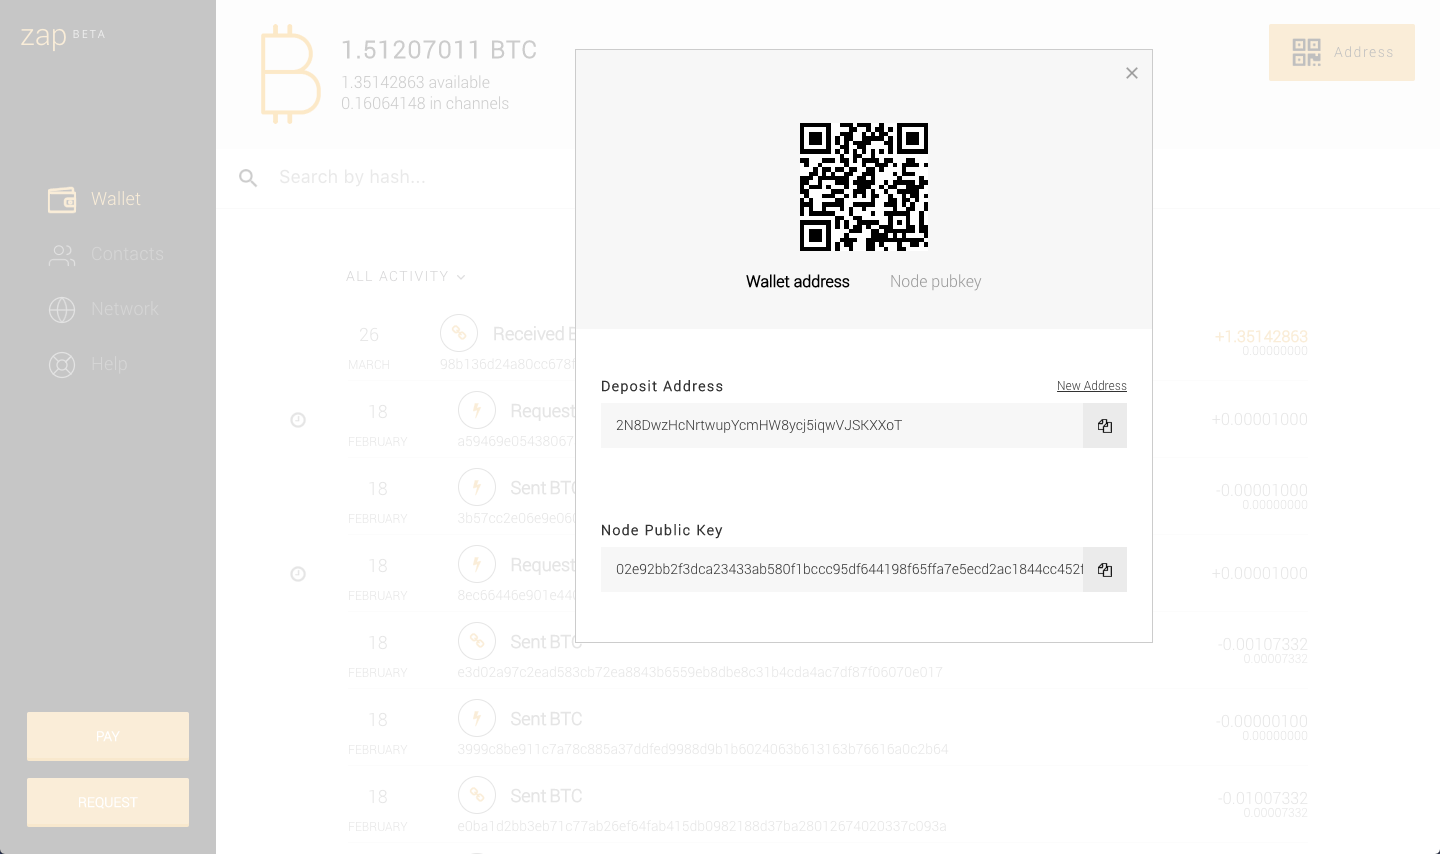Click lightning icon on first Sent BTC row

pos(477,487)
